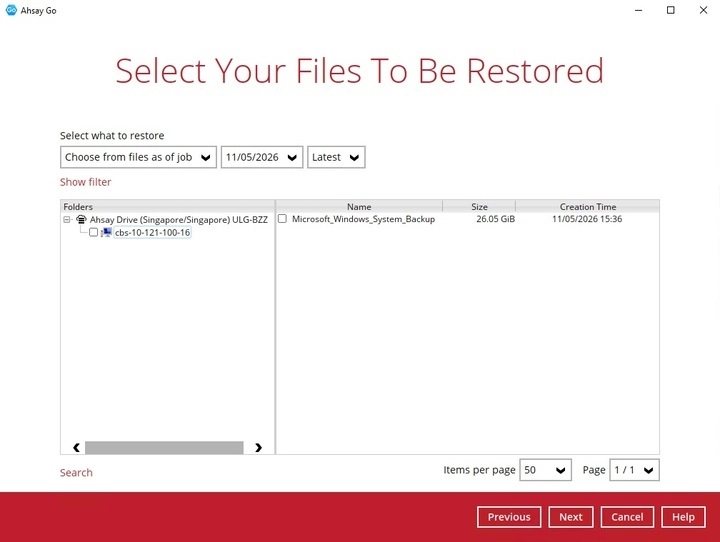
Task: Click the 11/05/2026 15:36 creation time
Action: tap(587, 219)
